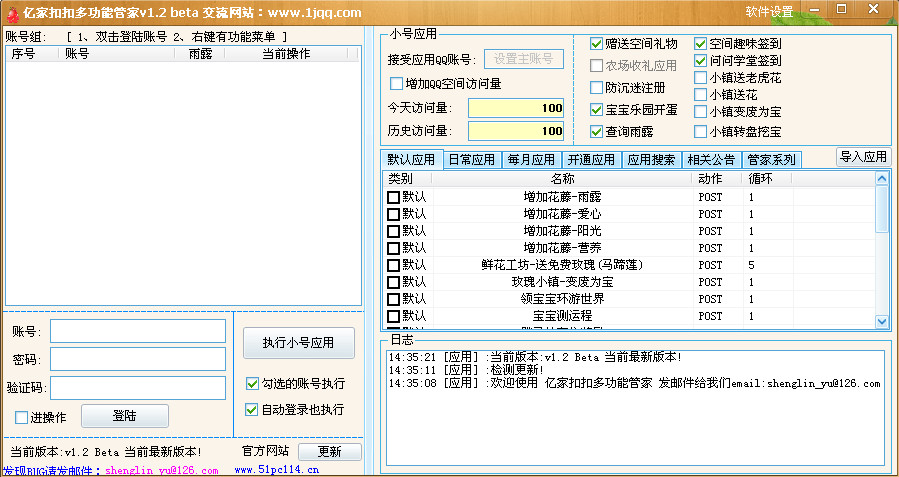Image resolution: width=899 pixels, height=477 pixels.
Task: Tick the 宝宝测运程 row checkbox
Action: 393,316
